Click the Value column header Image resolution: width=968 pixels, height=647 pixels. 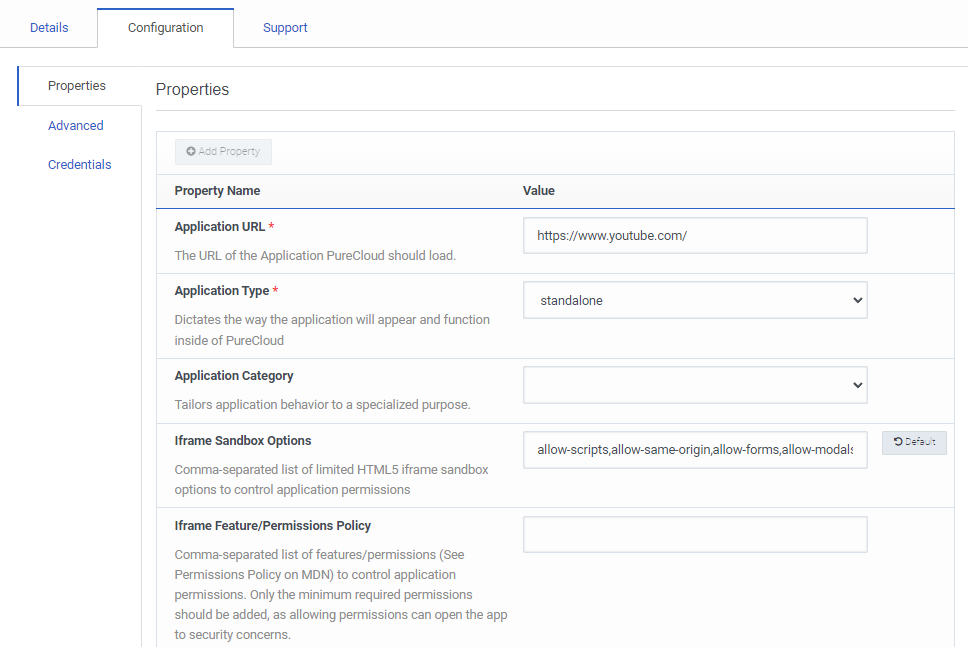(x=539, y=191)
